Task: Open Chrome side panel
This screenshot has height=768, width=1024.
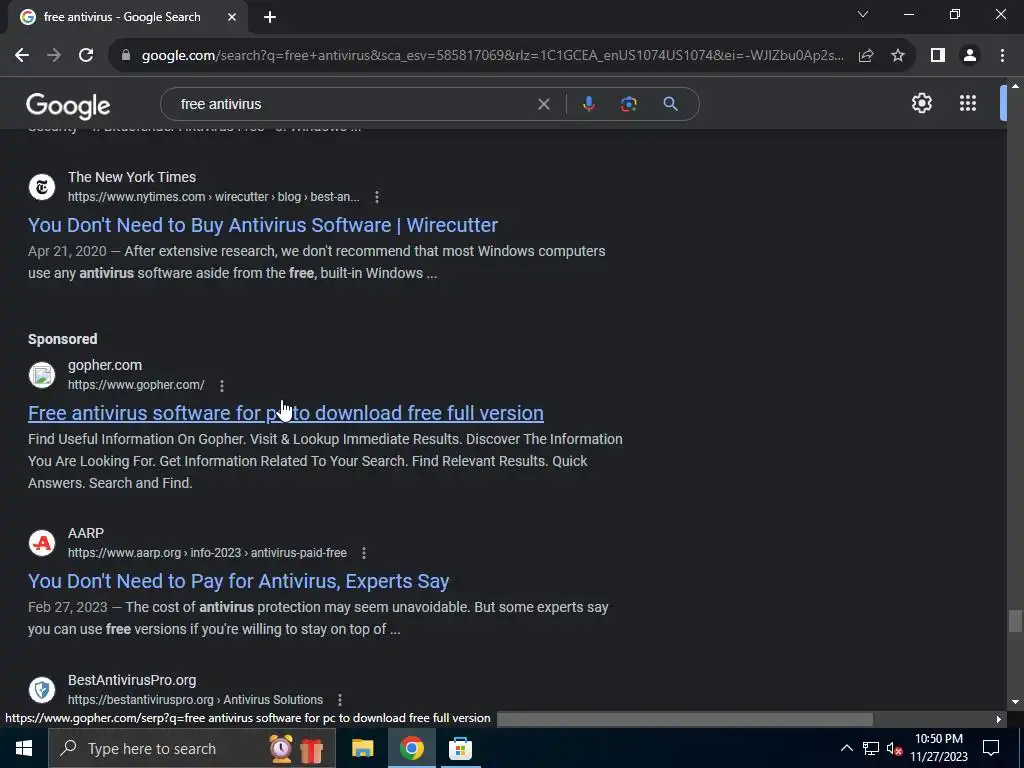Action: [938, 56]
